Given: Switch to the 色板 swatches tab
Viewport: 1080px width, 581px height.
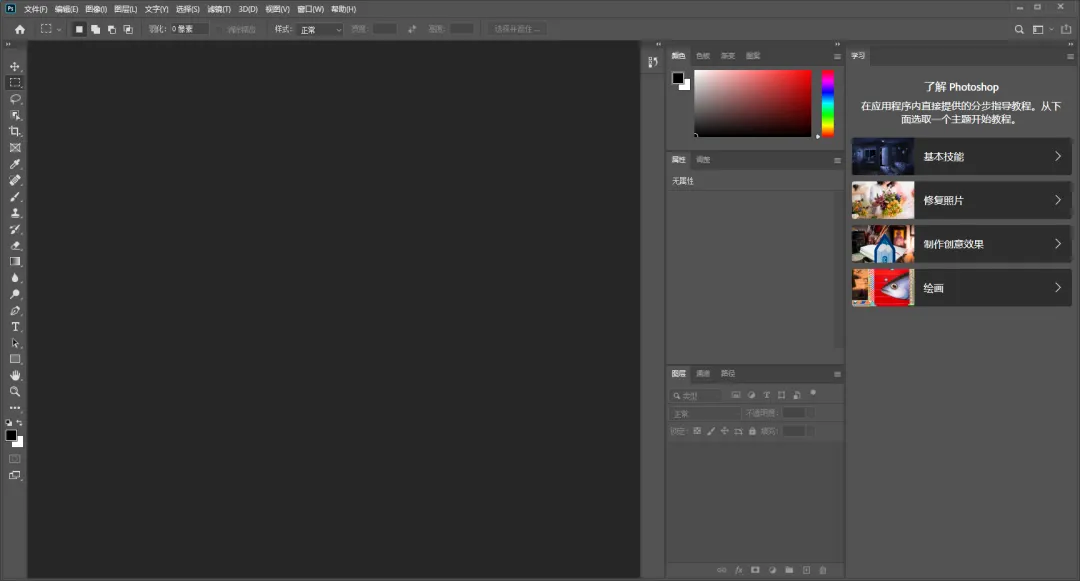Looking at the screenshot, I should tap(703, 56).
